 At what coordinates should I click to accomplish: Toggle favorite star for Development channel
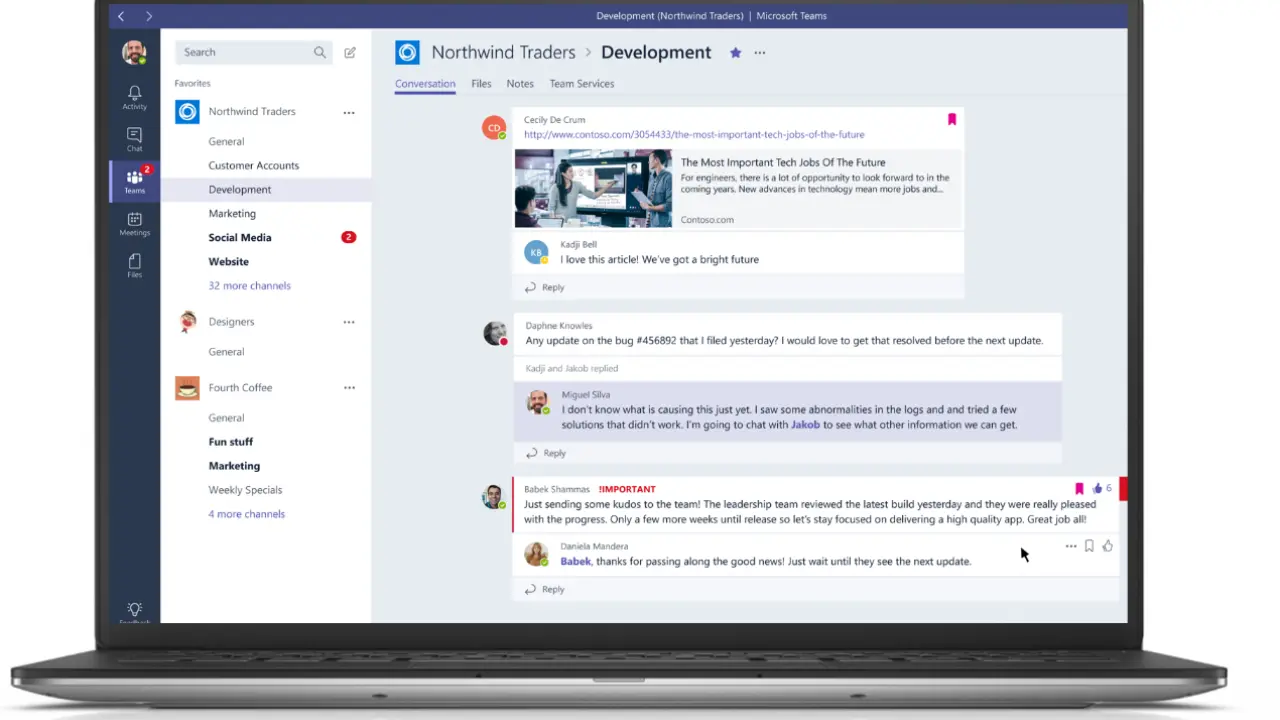[x=735, y=53]
